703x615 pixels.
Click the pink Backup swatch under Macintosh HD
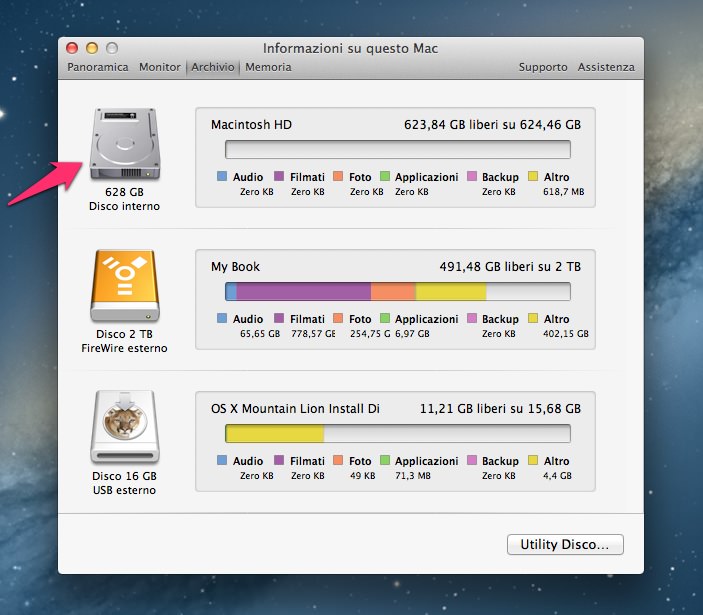click(x=472, y=176)
